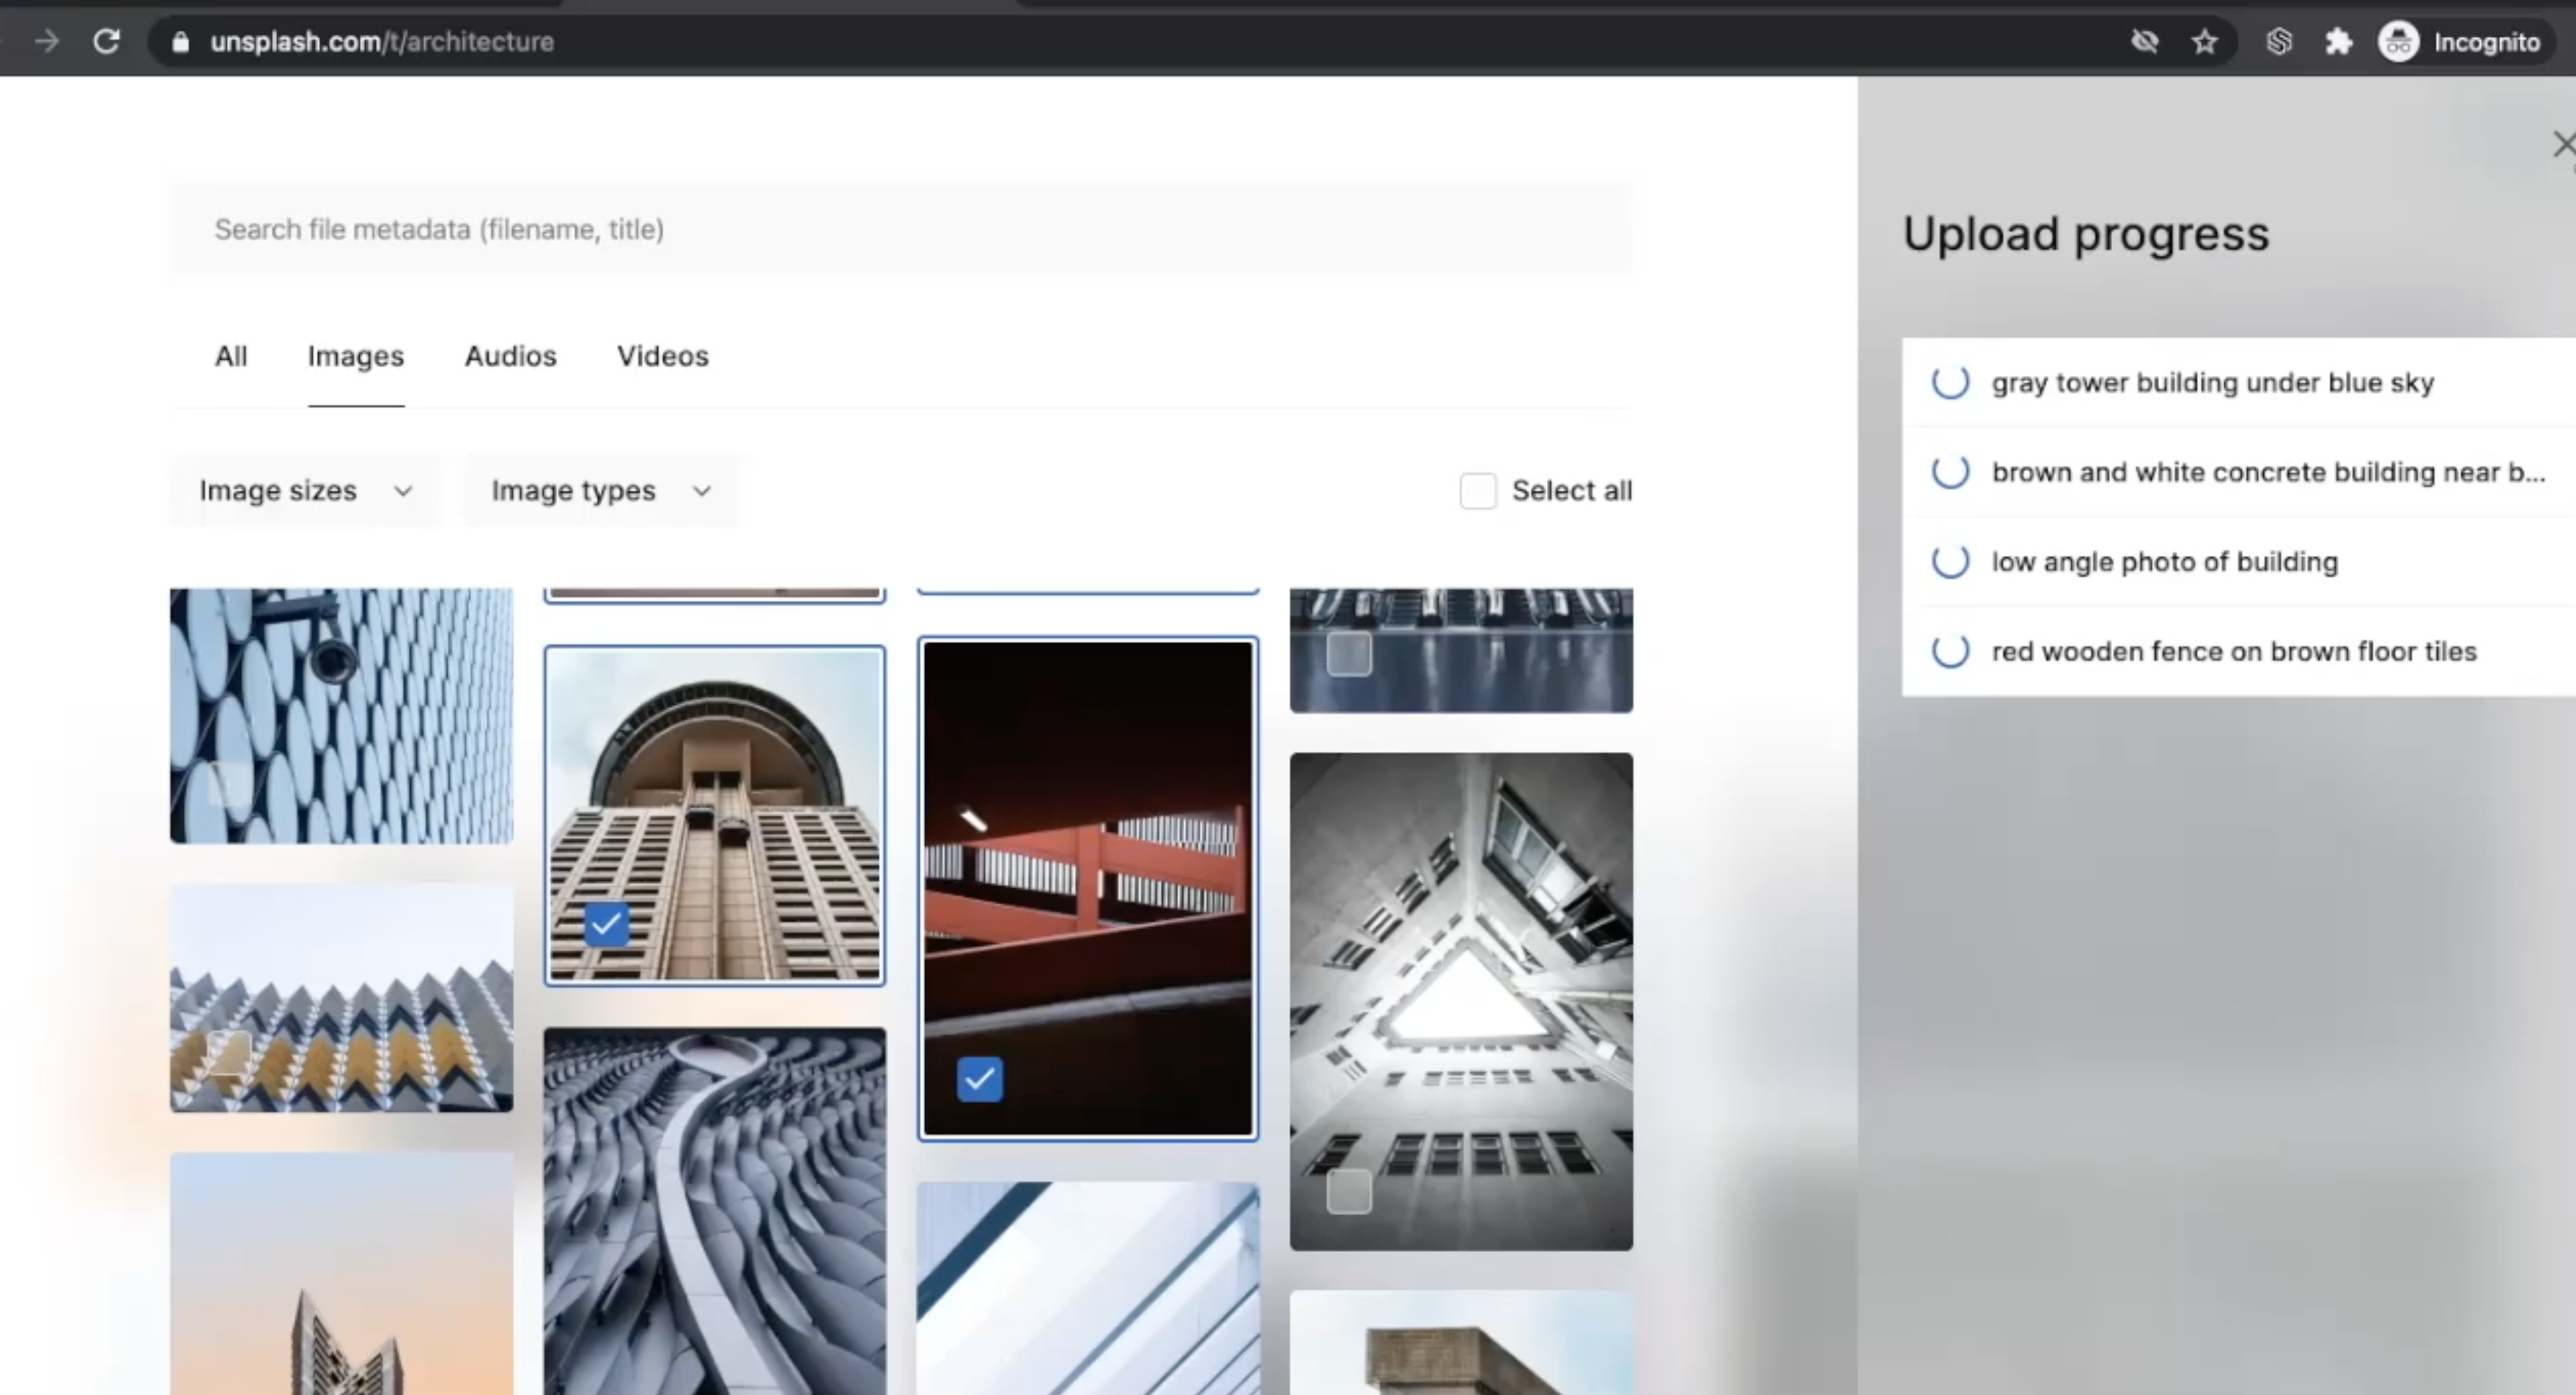
Task: Click the browser forward arrow
Action: tap(46, 41)
